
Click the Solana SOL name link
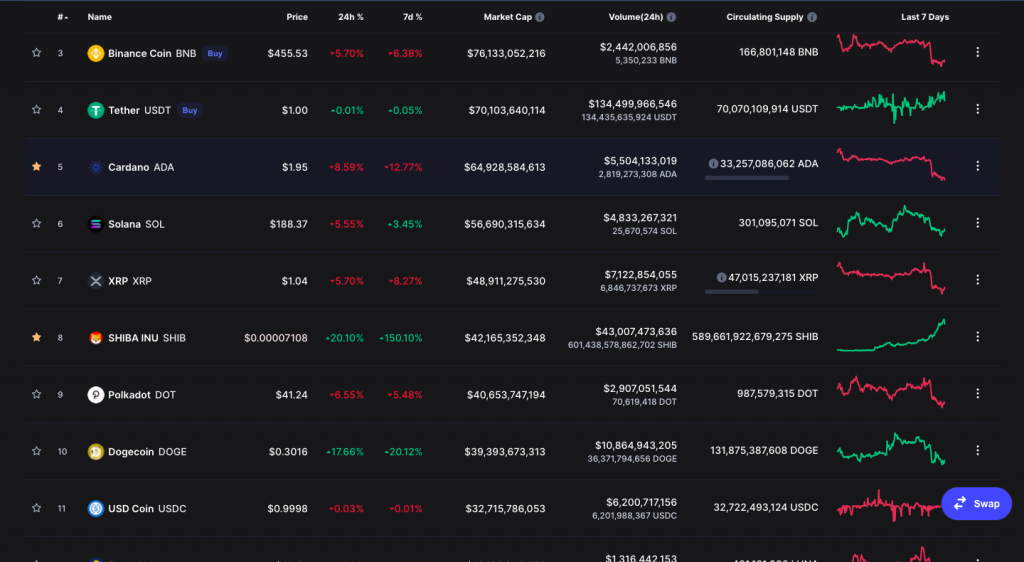pos(136,224)
